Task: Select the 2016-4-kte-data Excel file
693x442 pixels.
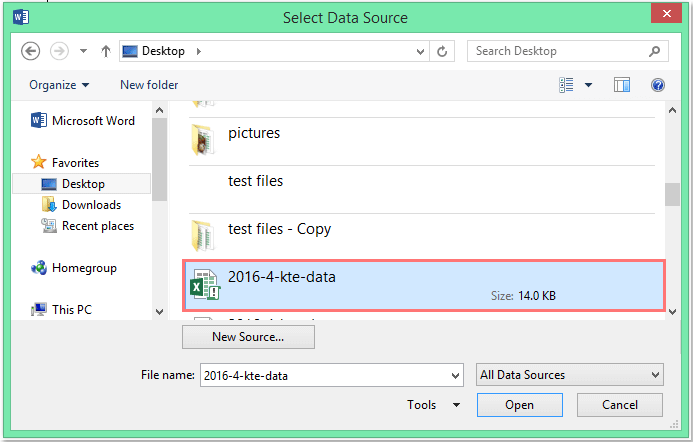Action: tap(424, 286)
